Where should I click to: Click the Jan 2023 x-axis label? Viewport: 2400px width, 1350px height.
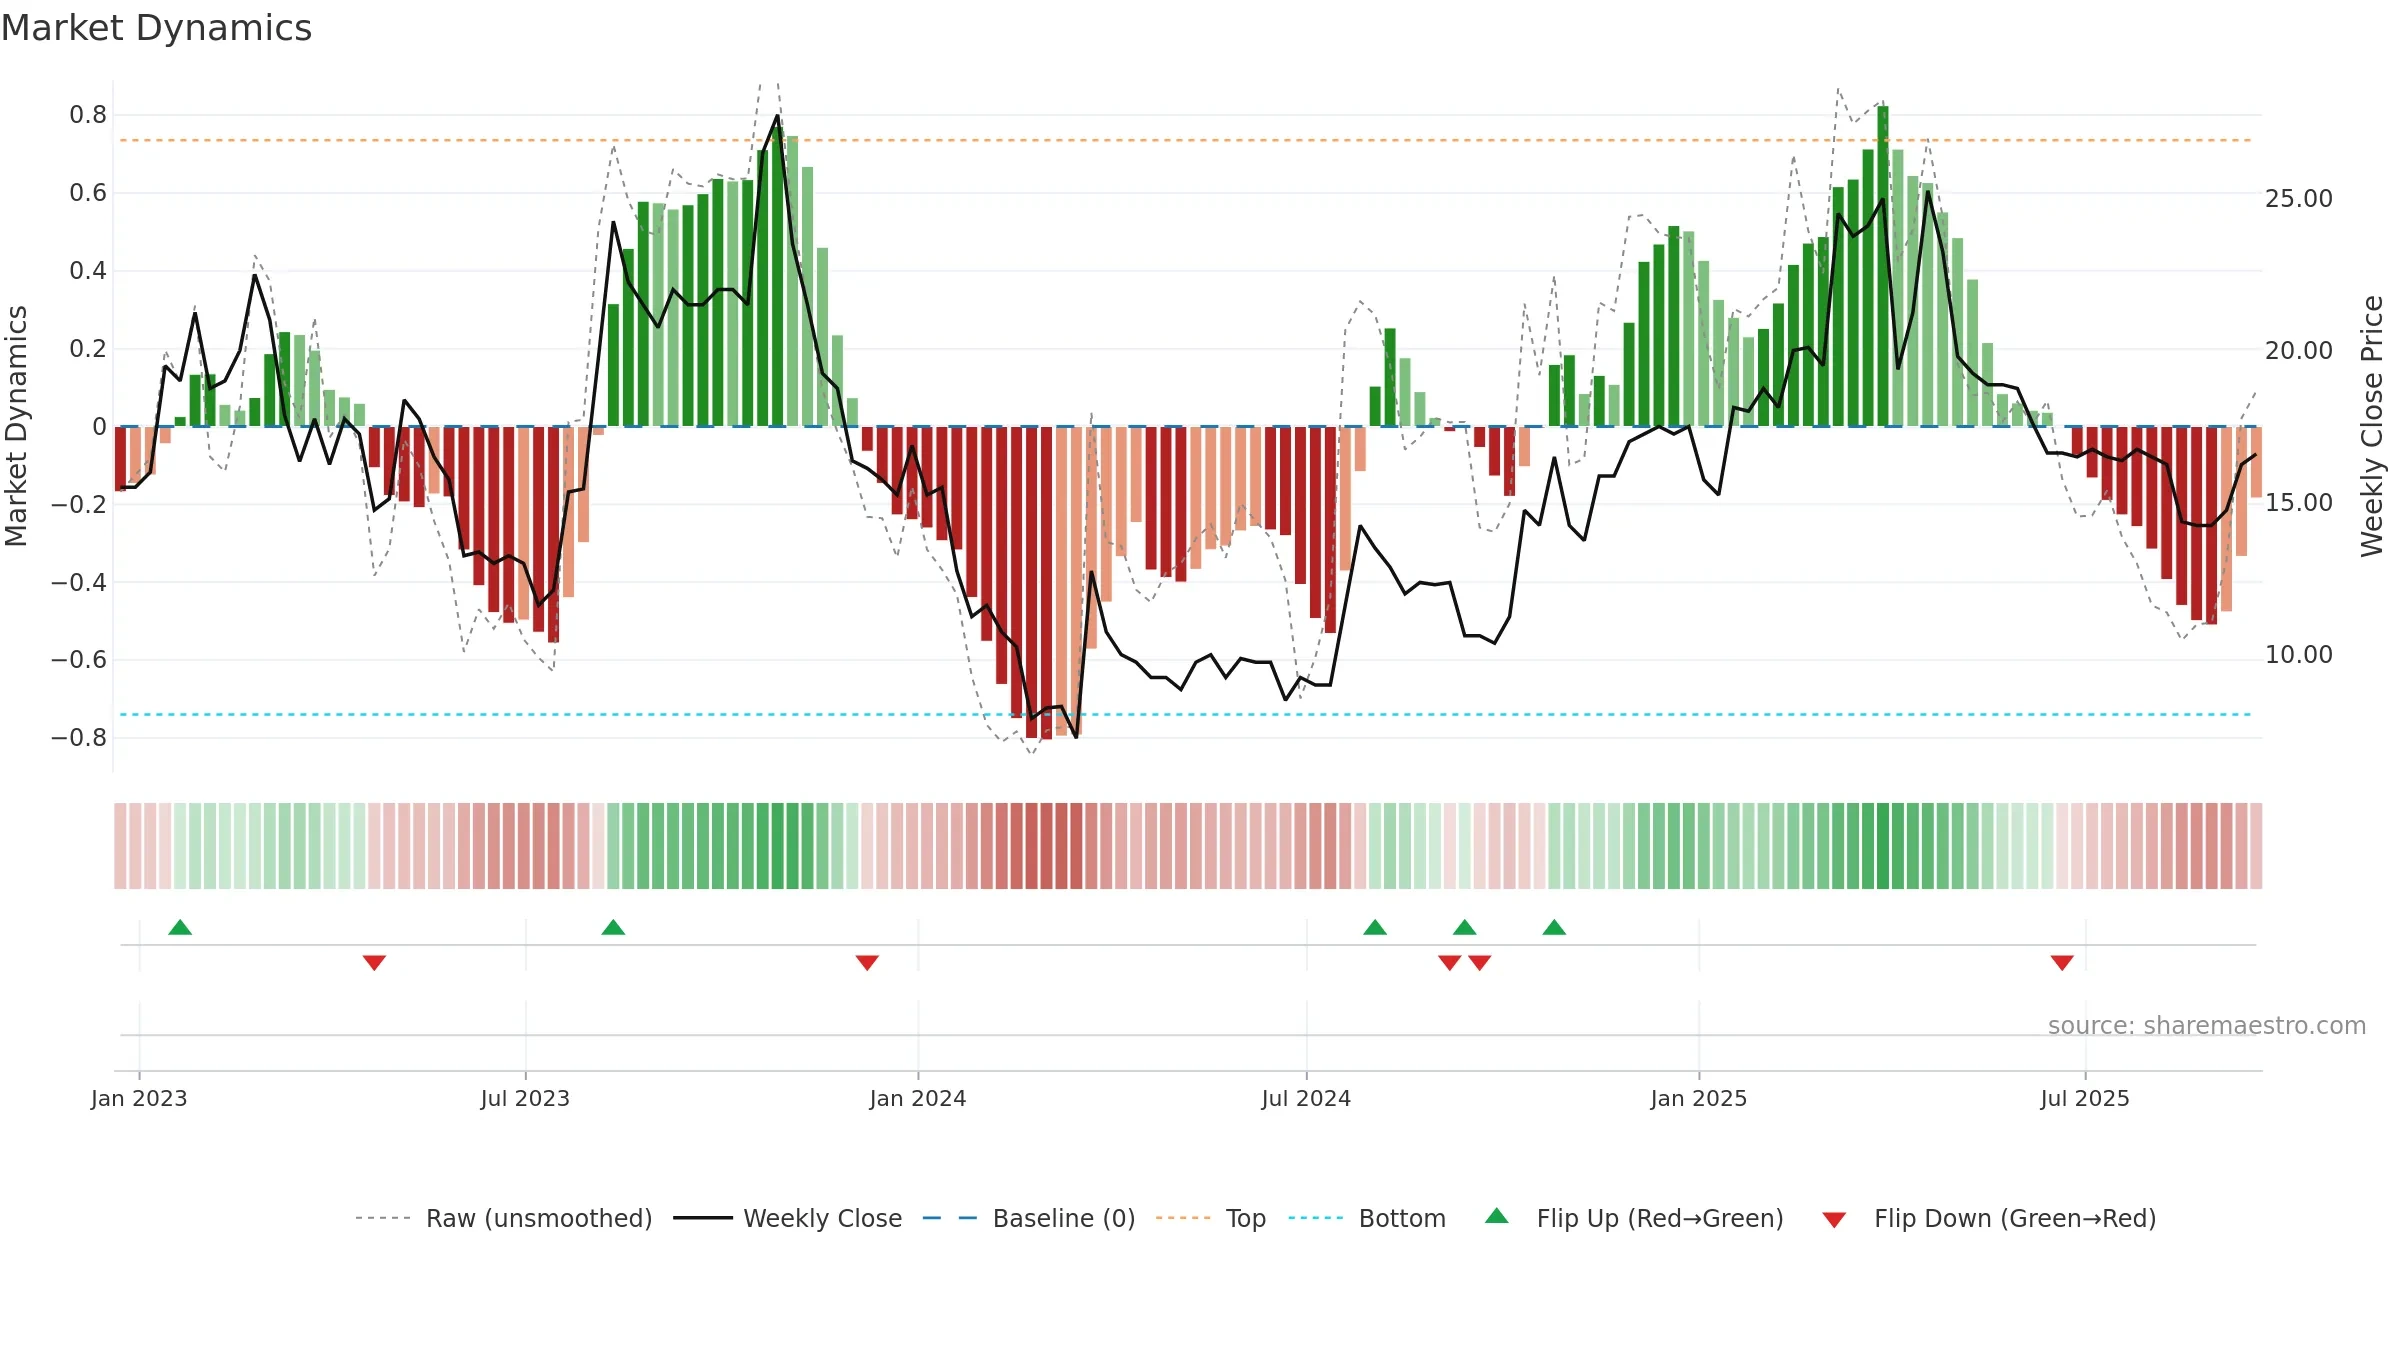pos(139,1098)
